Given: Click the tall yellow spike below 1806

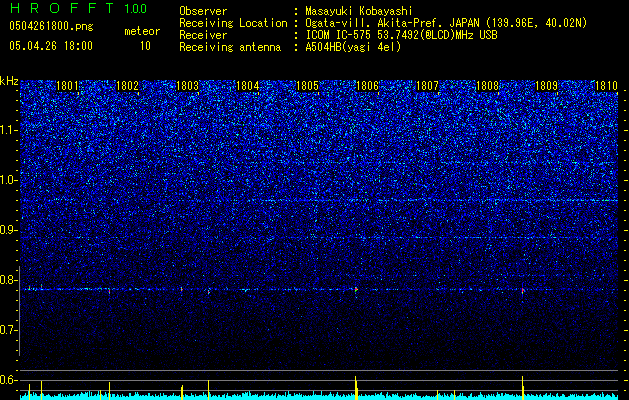Looking at the screenshot, I should (x=356, y=388).
